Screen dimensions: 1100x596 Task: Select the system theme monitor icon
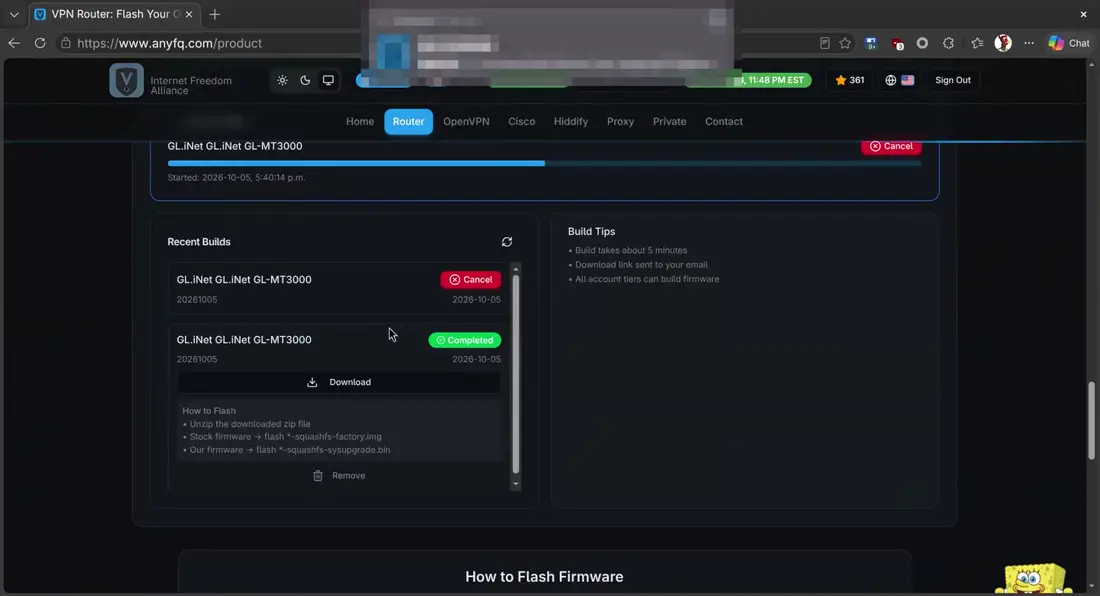click(x=328, y=80)
